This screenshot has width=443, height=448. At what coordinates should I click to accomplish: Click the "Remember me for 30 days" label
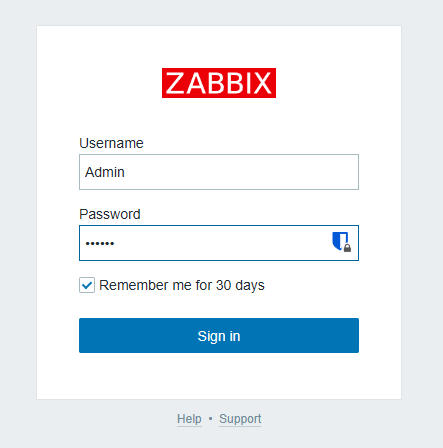182,285
